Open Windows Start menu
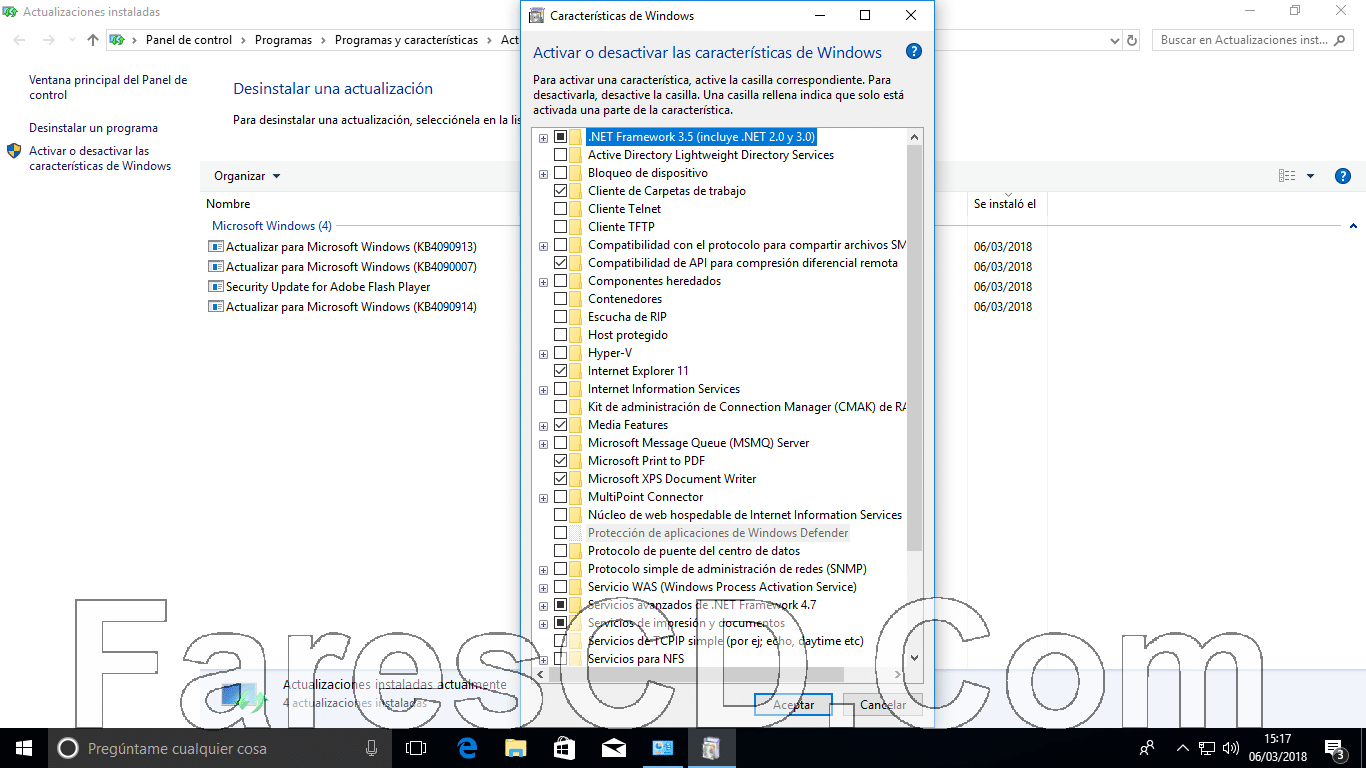Screen dimensions: 1366x768 pos(24,748)
